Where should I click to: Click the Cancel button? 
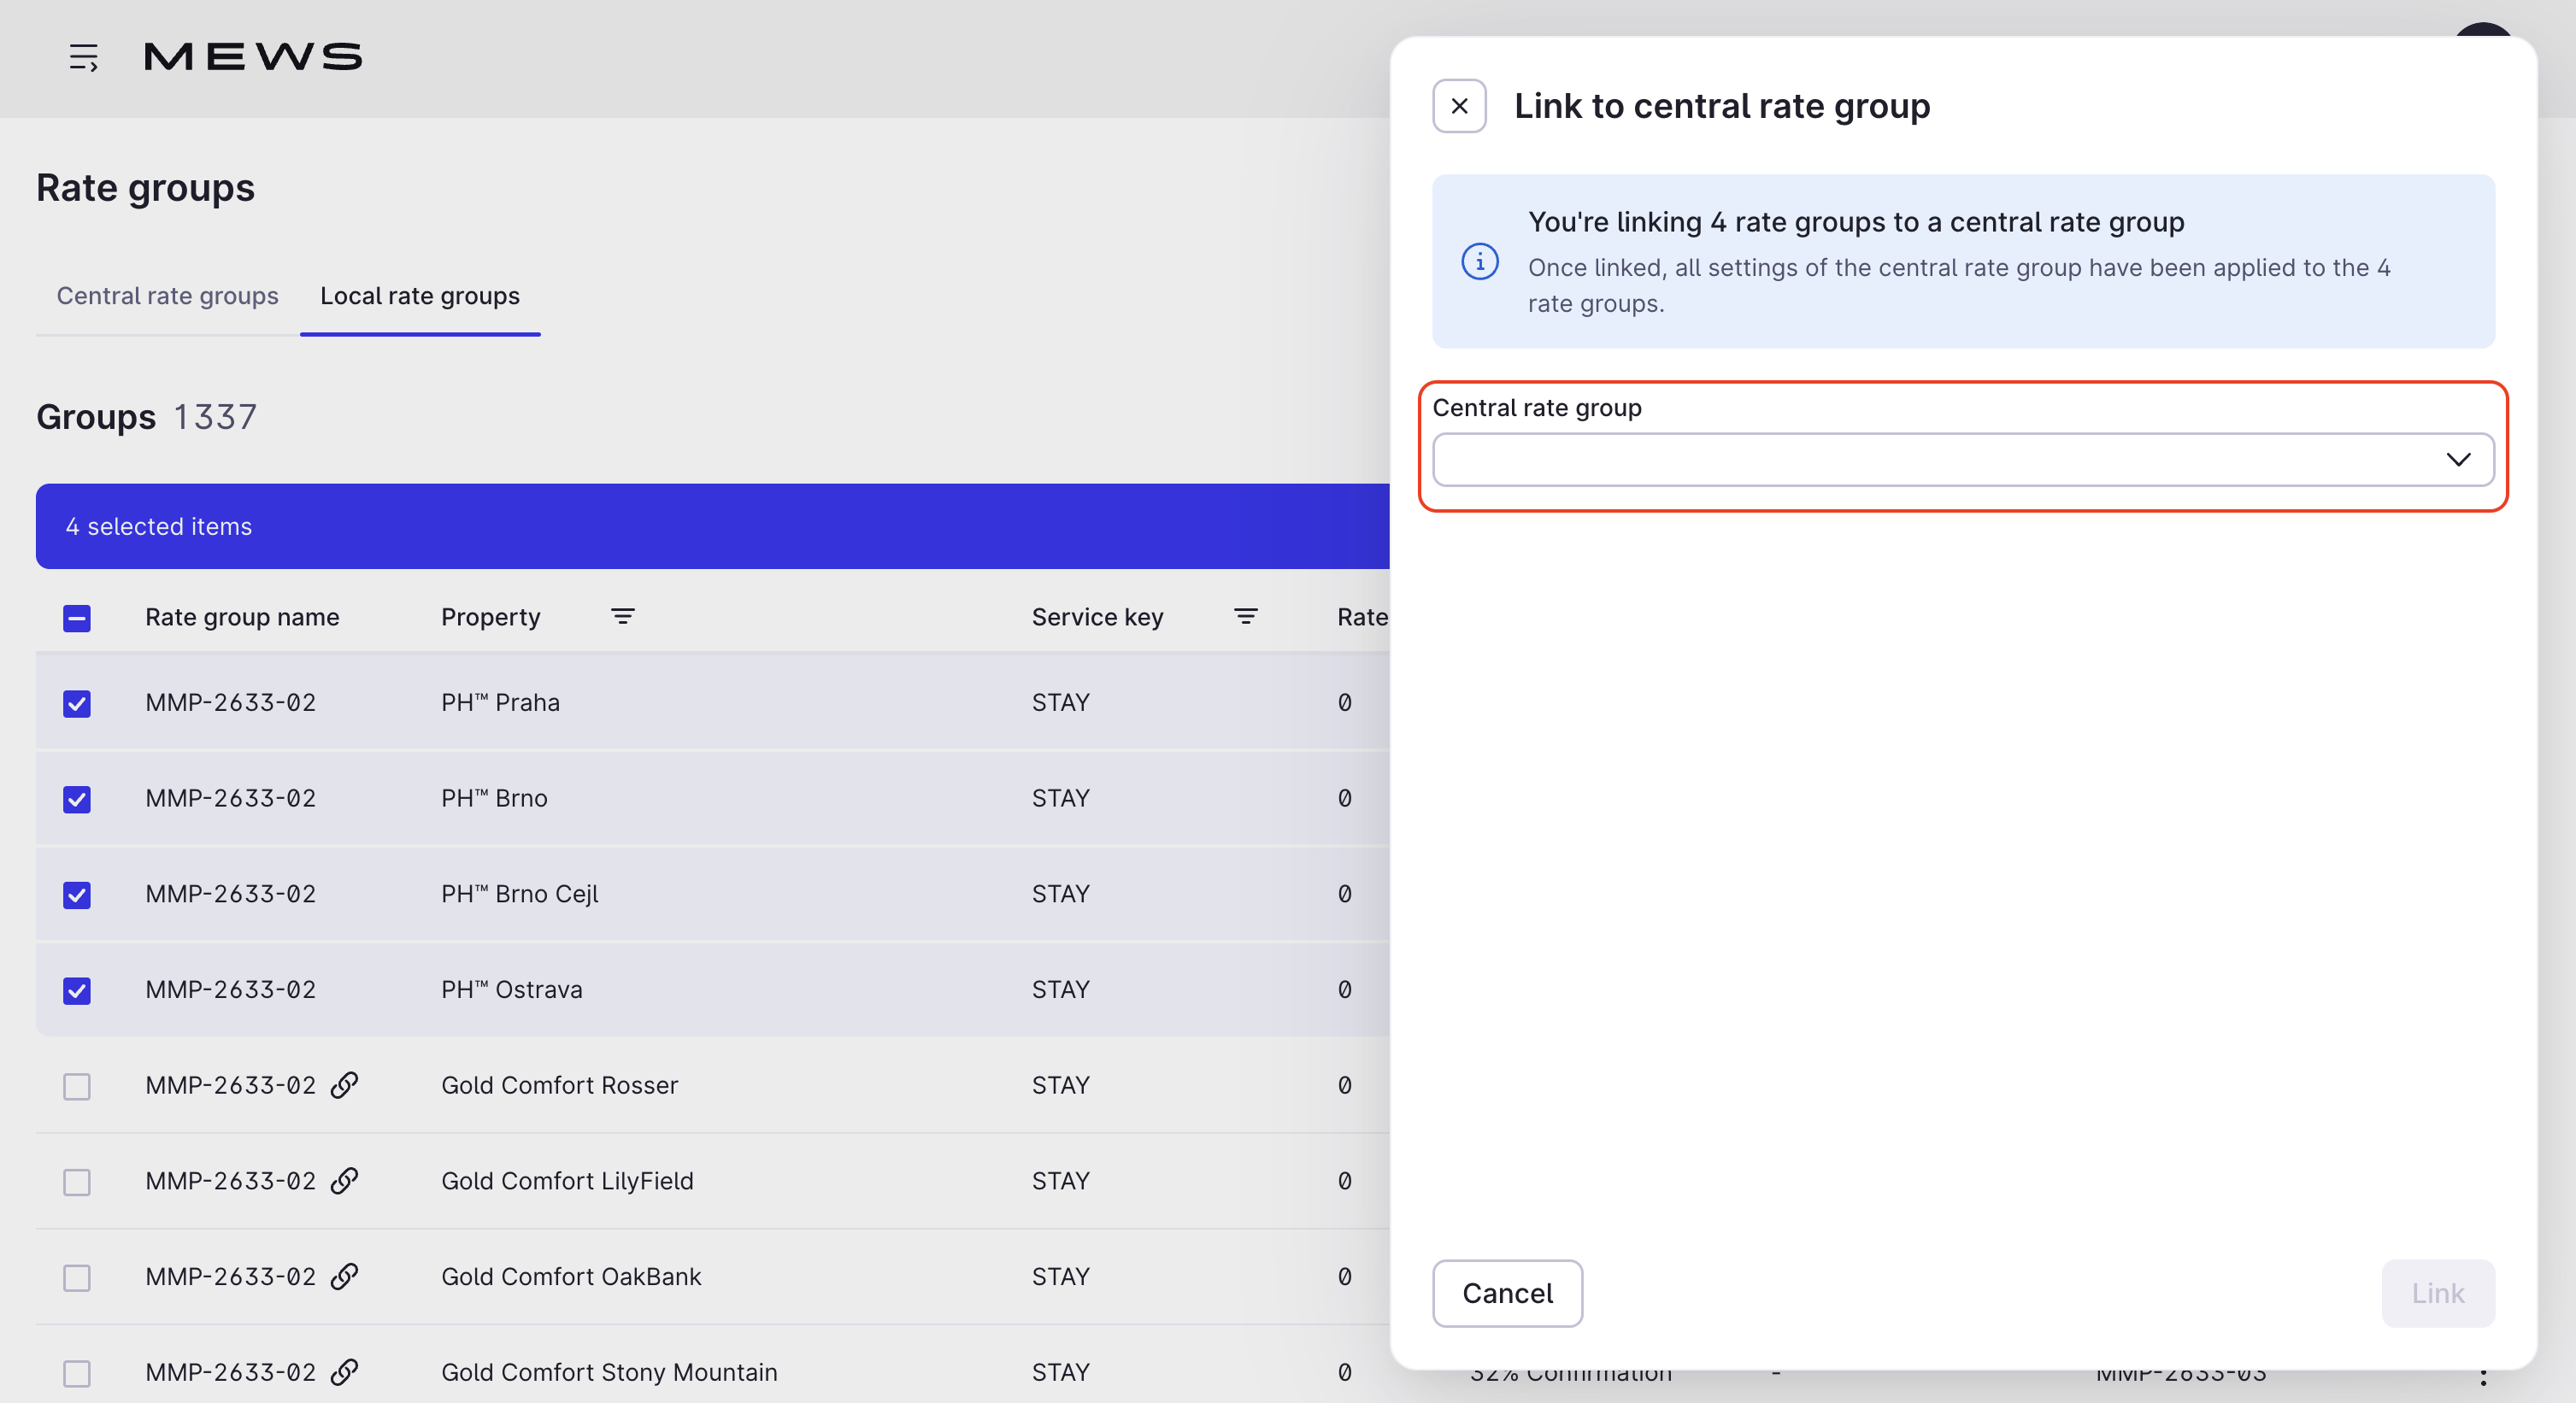[x=1507, y=1293]
